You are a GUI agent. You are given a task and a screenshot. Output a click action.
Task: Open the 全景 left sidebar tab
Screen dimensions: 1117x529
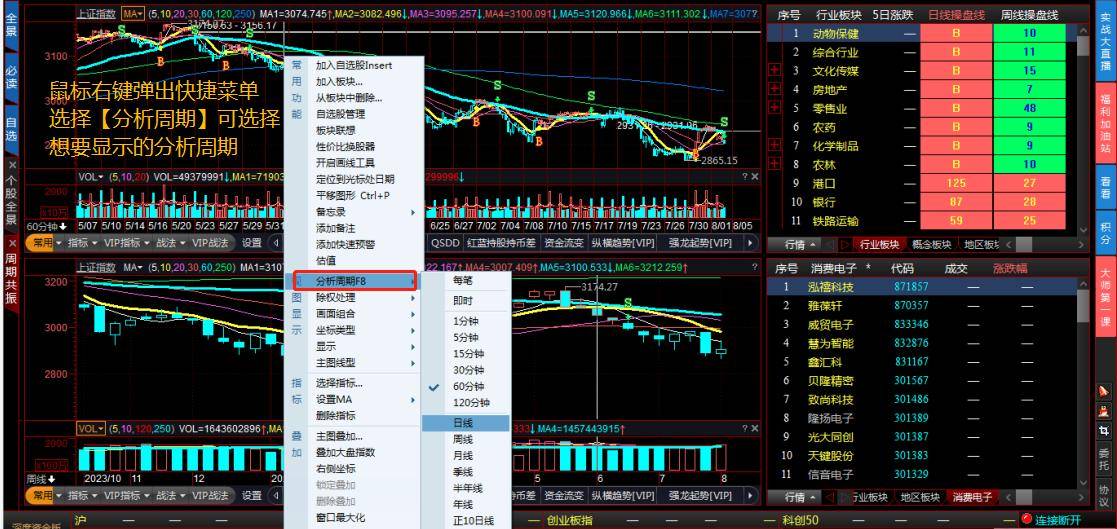(11, 24)
